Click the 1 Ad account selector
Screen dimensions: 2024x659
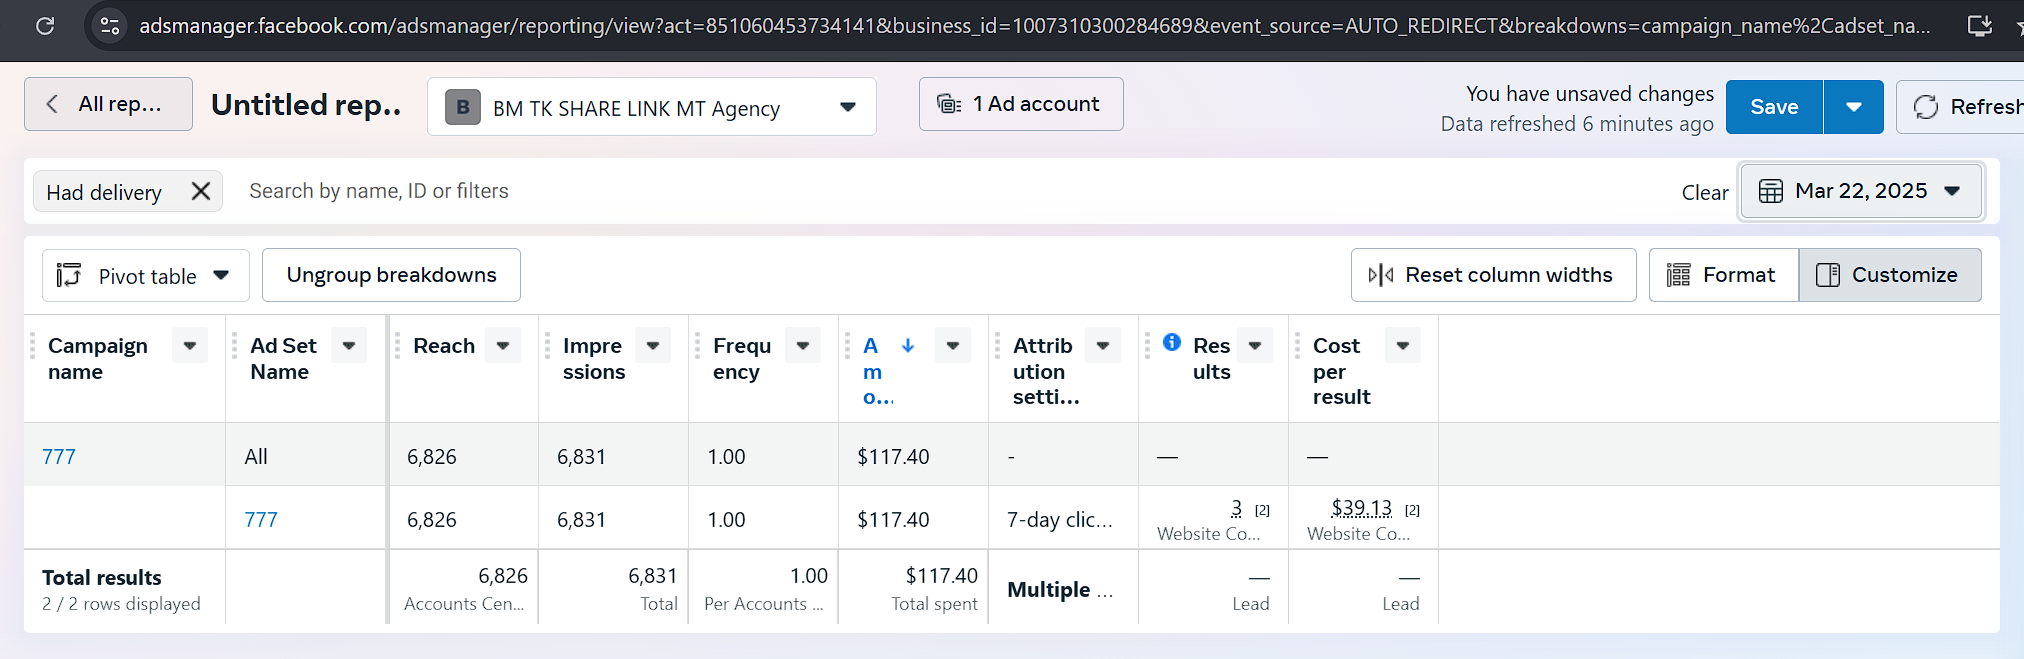tap(1020, 104)
